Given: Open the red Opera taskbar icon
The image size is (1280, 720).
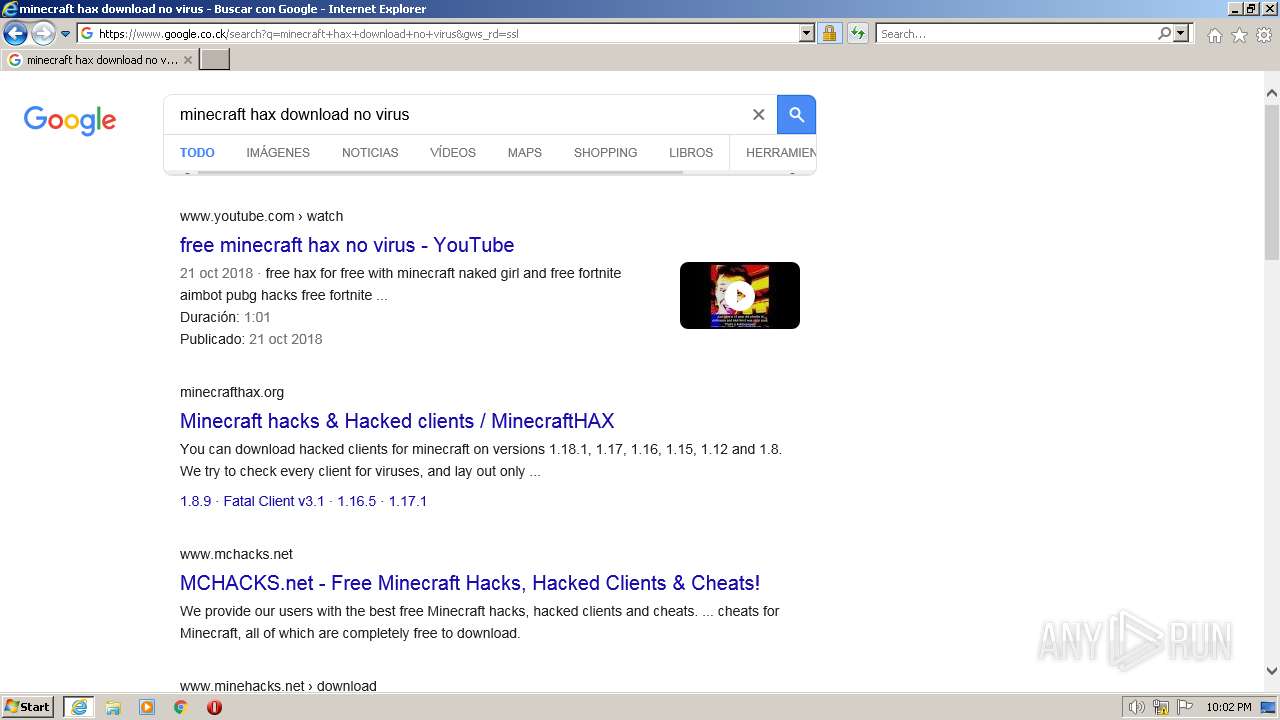Looking at the screenshot, I should pos(214,707).
